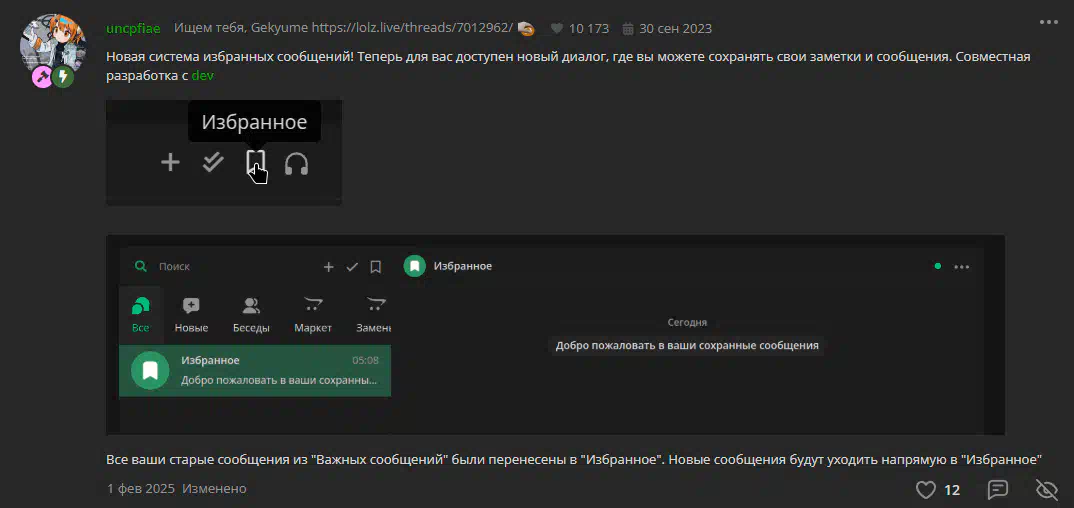This screenshot has width=1074, height=508.
Task: Open the Избранное tooltip screenshot image
Action: click(x=224, y=152)
